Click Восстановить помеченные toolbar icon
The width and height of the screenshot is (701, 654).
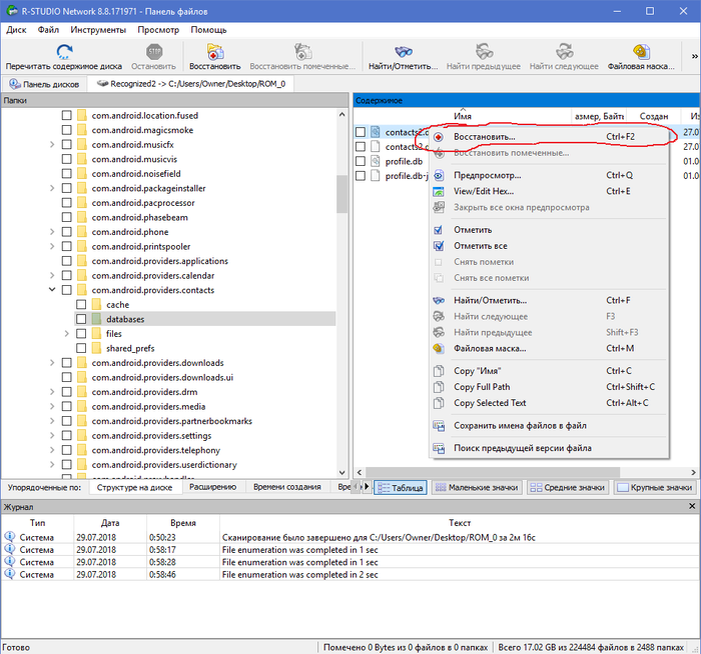click(303, 52)
